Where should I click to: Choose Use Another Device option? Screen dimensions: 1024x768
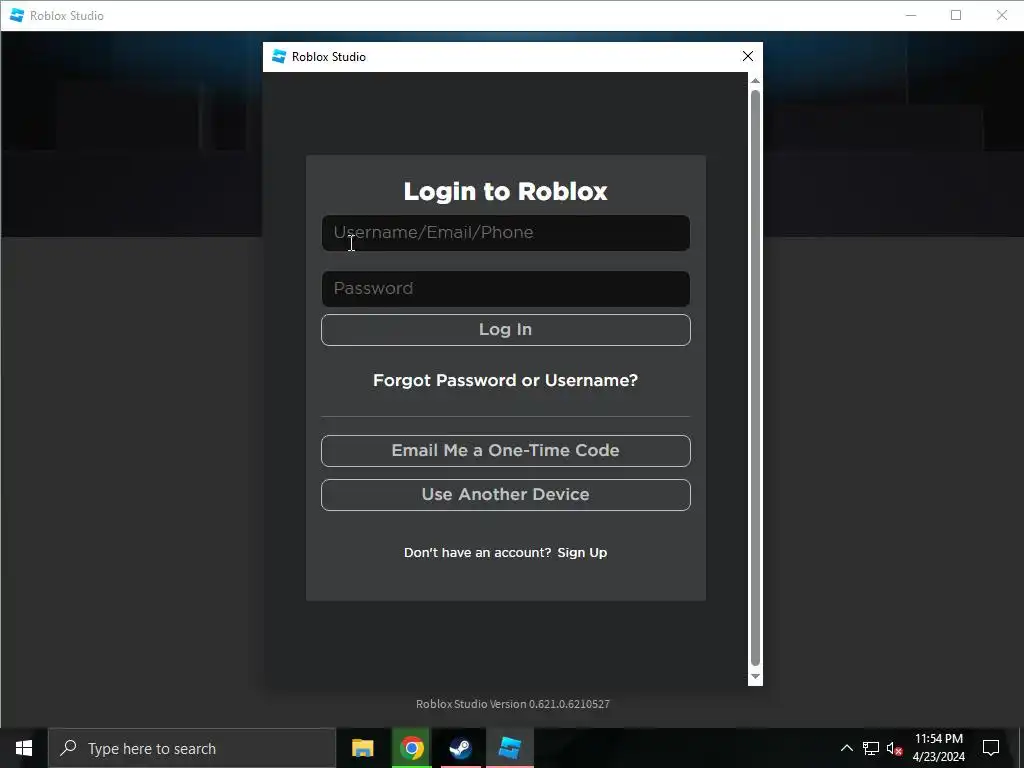click(x=505, y=495)
